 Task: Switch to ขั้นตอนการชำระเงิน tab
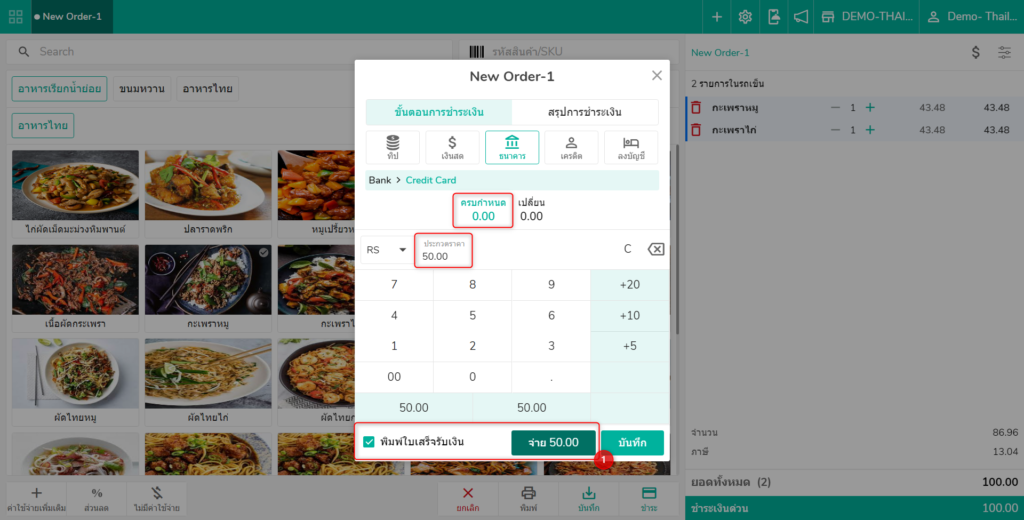coord(439,112)
